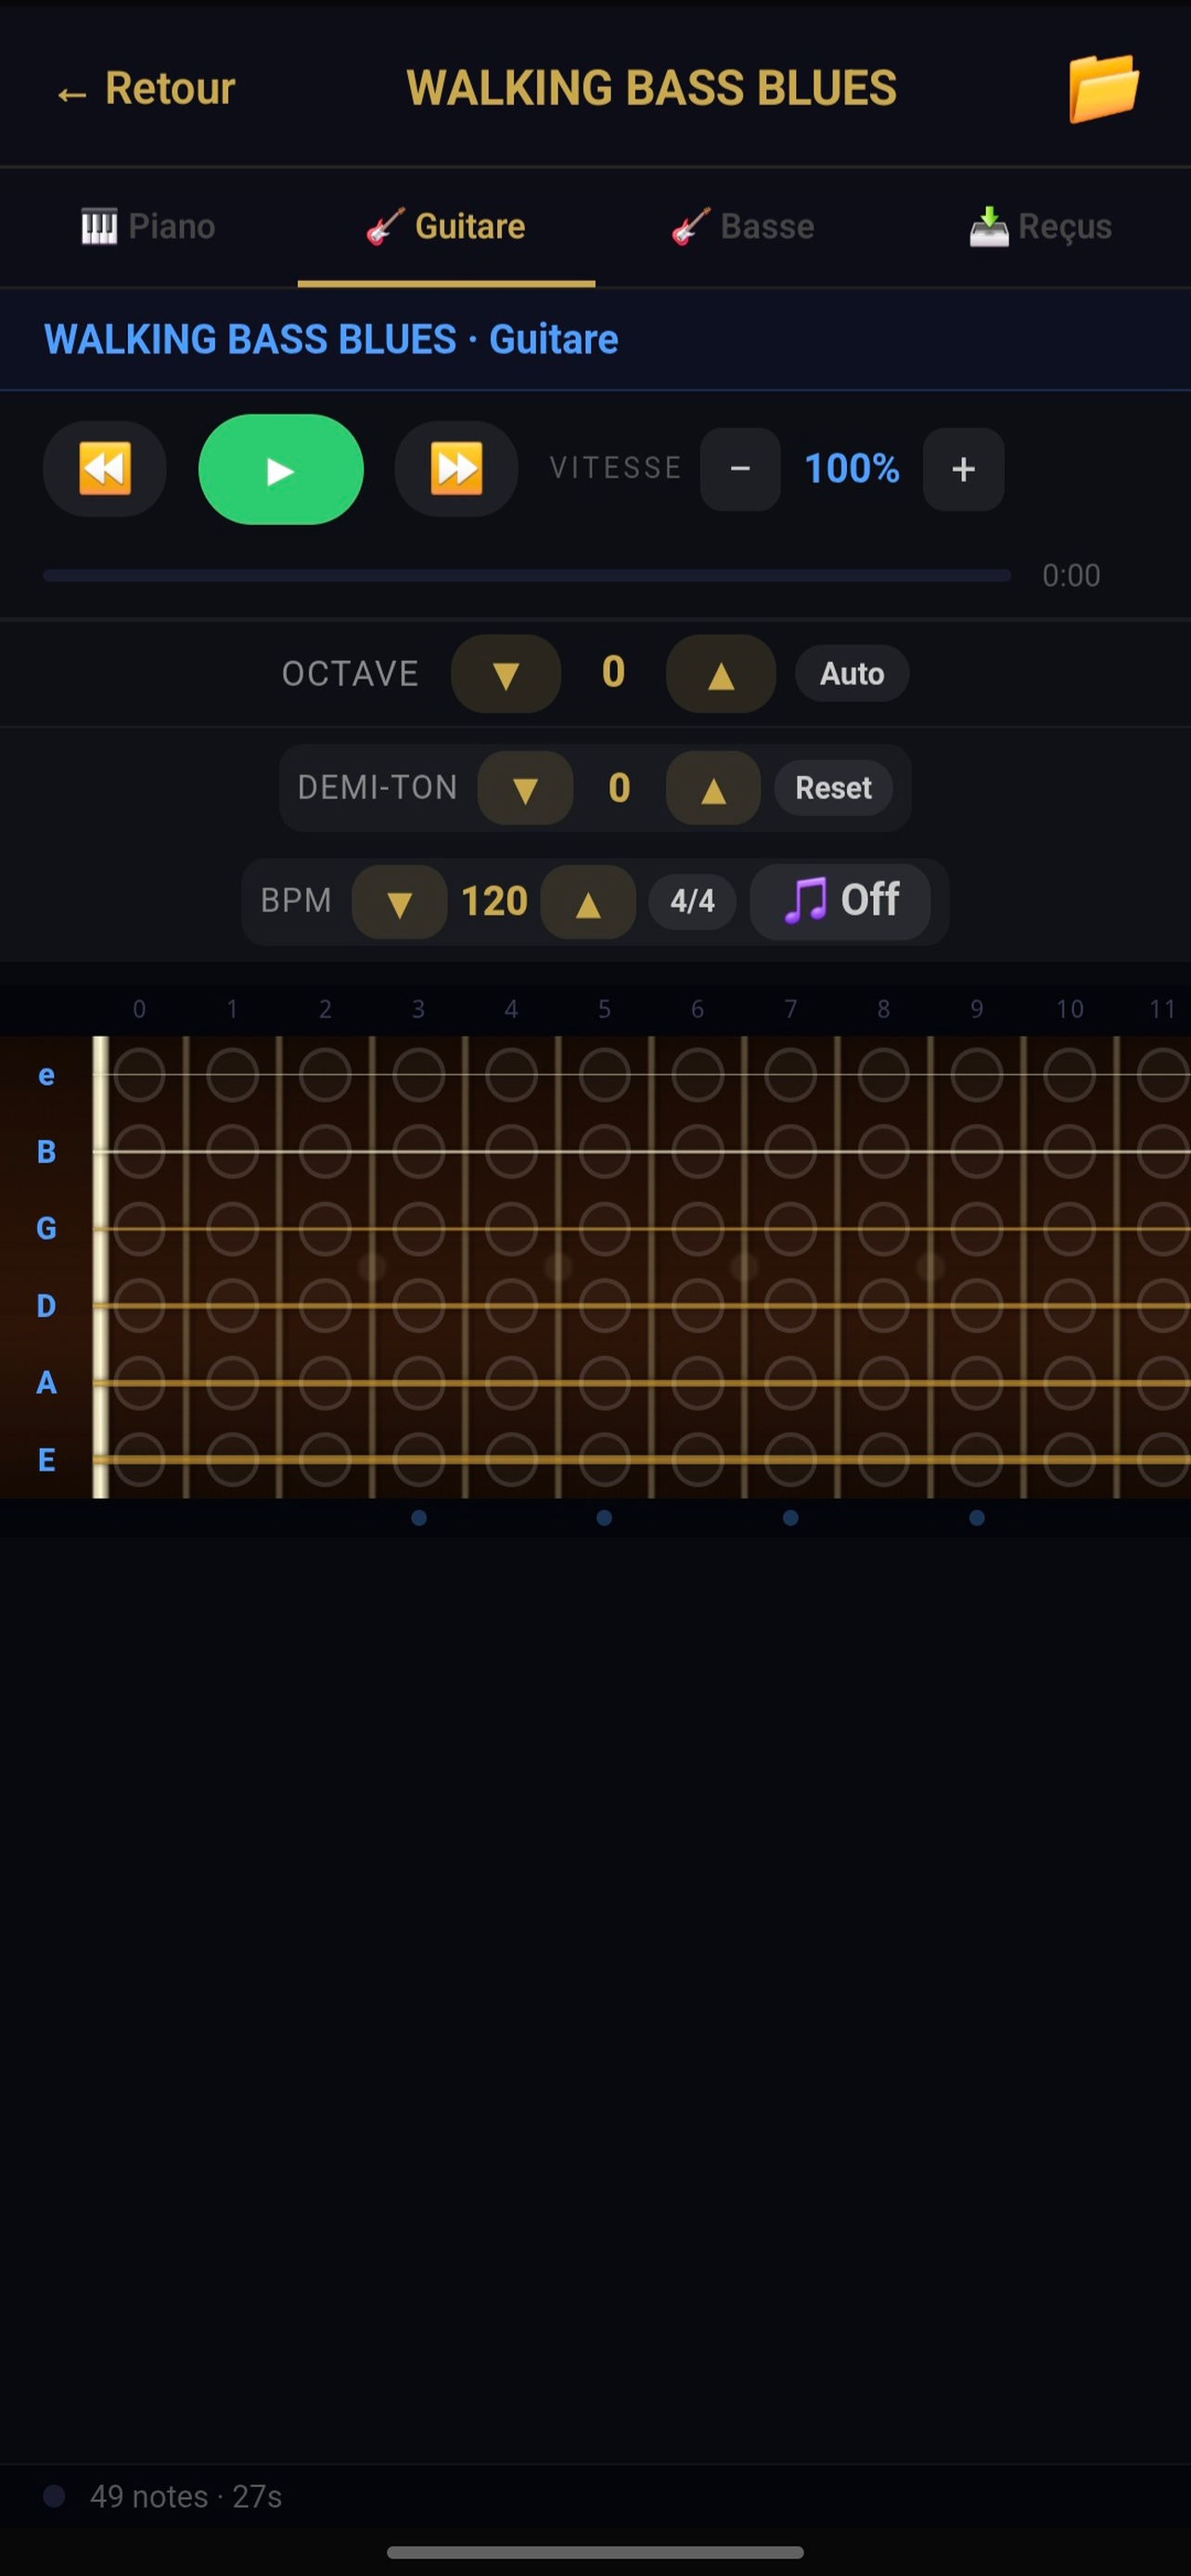
Task: Open the Basse tab
Action: (743, 227)
